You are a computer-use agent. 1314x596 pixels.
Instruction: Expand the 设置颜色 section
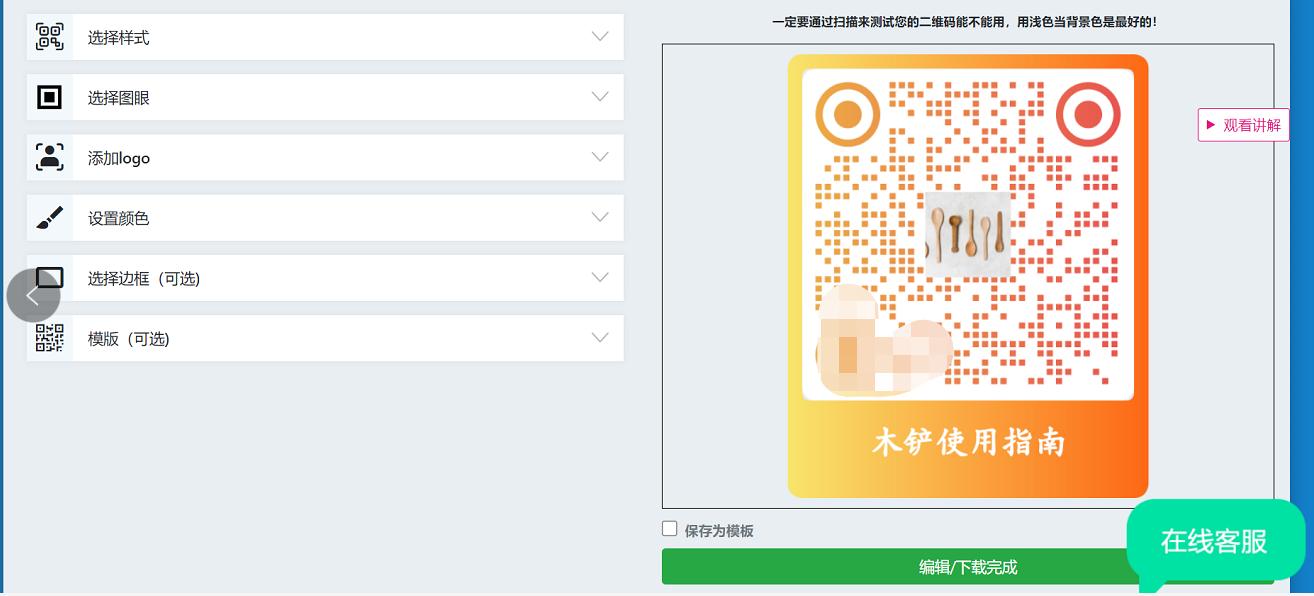point(599,217)
